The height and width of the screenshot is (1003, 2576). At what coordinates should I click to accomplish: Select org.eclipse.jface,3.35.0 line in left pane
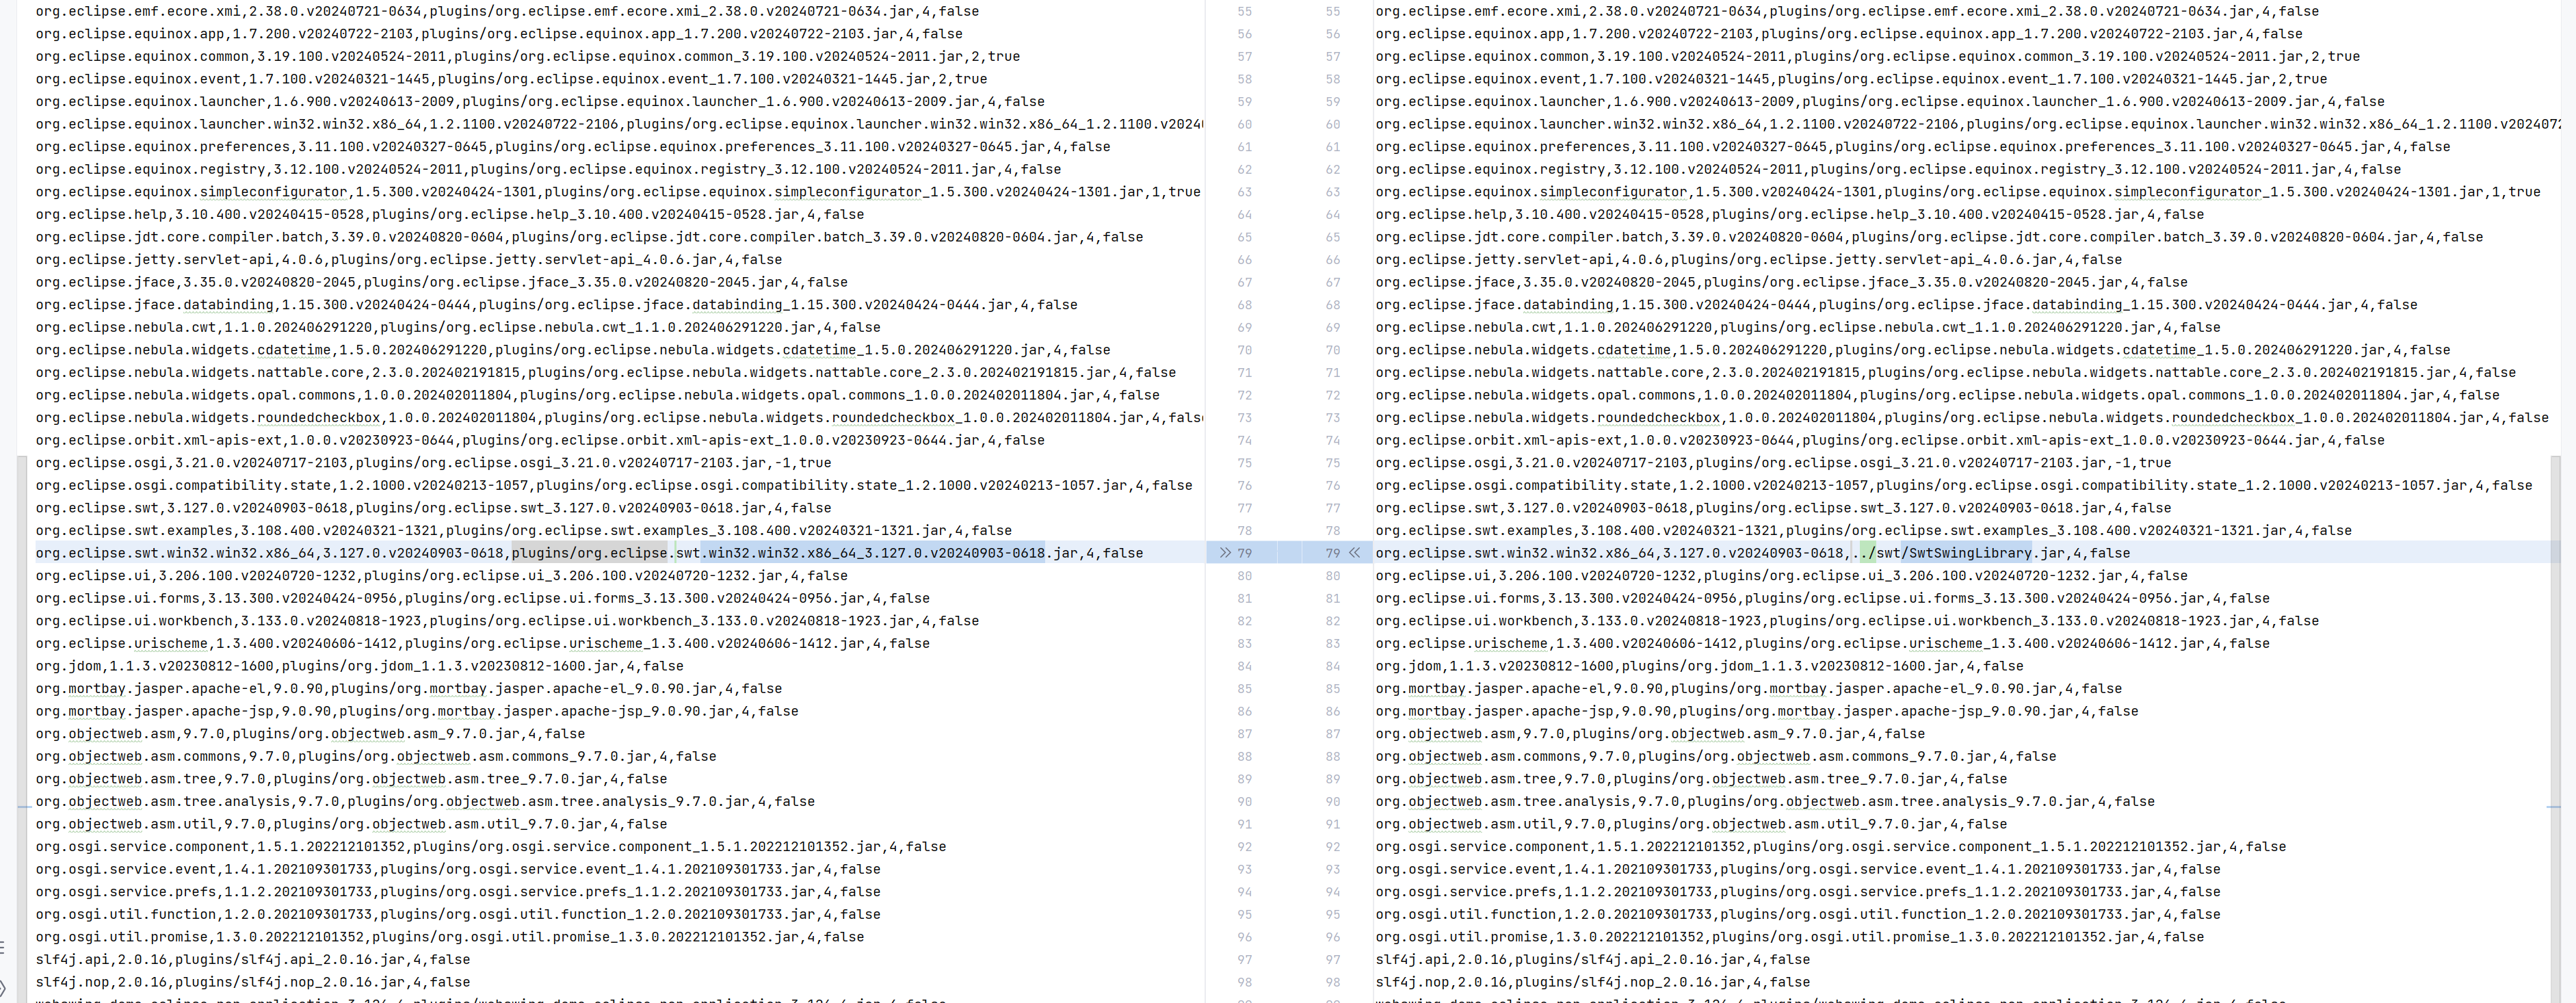442,283
